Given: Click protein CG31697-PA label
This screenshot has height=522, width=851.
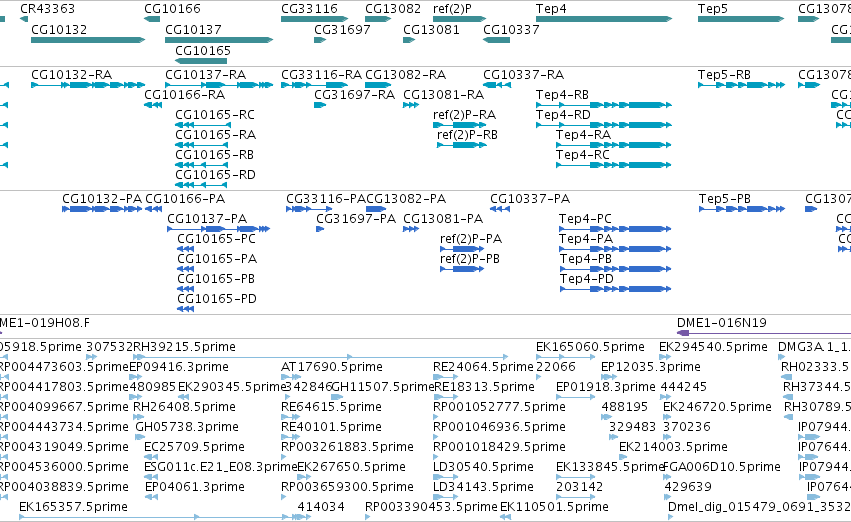Looking at the screenshot, I should coord(356,219).
